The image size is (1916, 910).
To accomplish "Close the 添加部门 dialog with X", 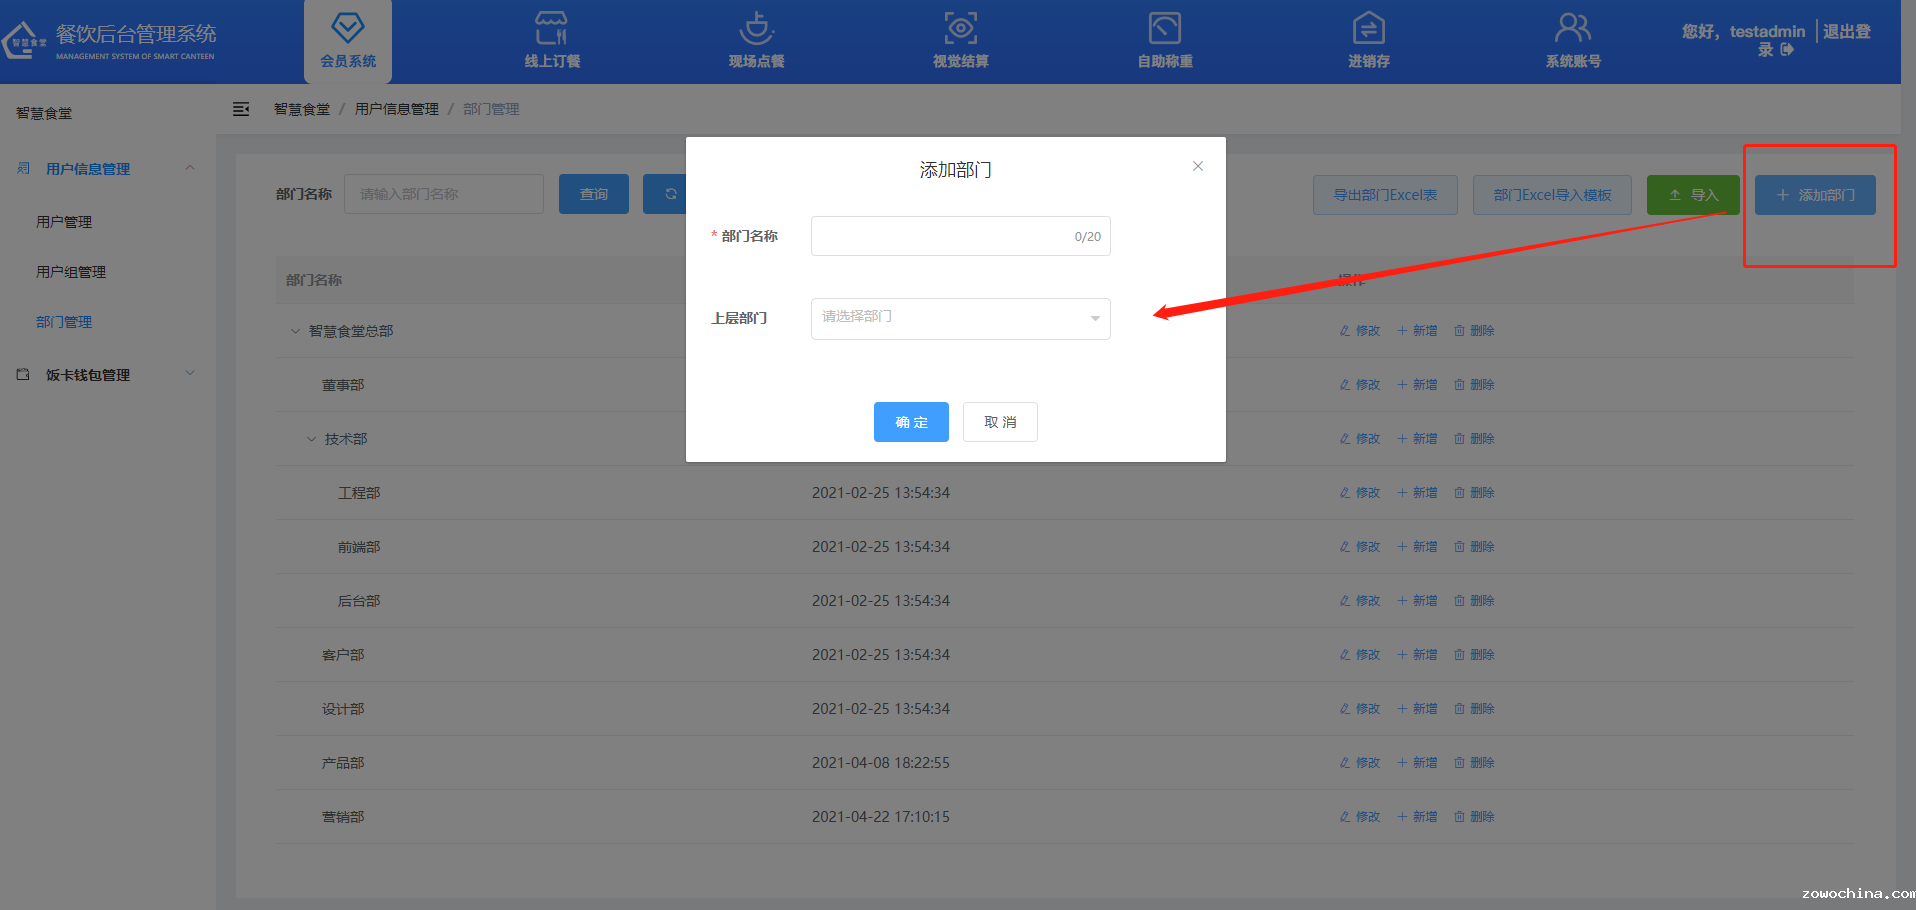I will pos(1197,166).
